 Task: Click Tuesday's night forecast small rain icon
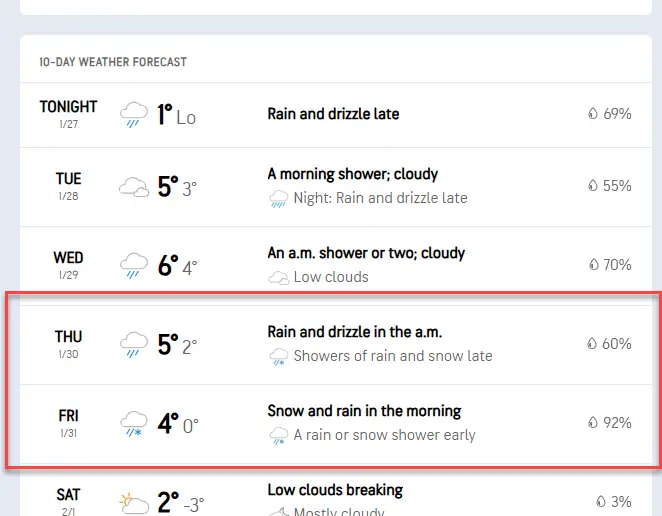(279, 199)
